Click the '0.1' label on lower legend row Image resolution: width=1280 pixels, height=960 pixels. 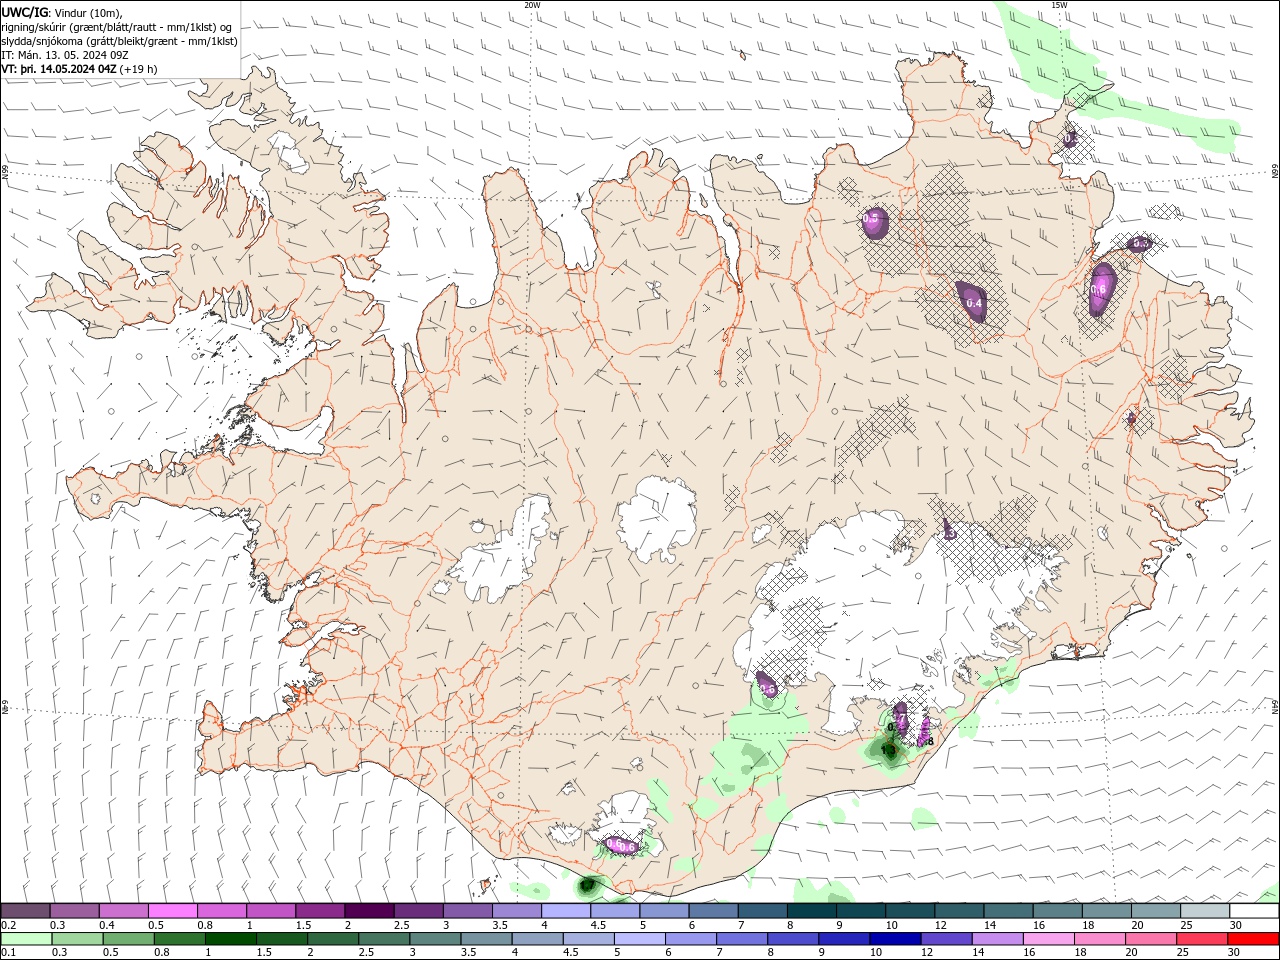tap(9, 953)
